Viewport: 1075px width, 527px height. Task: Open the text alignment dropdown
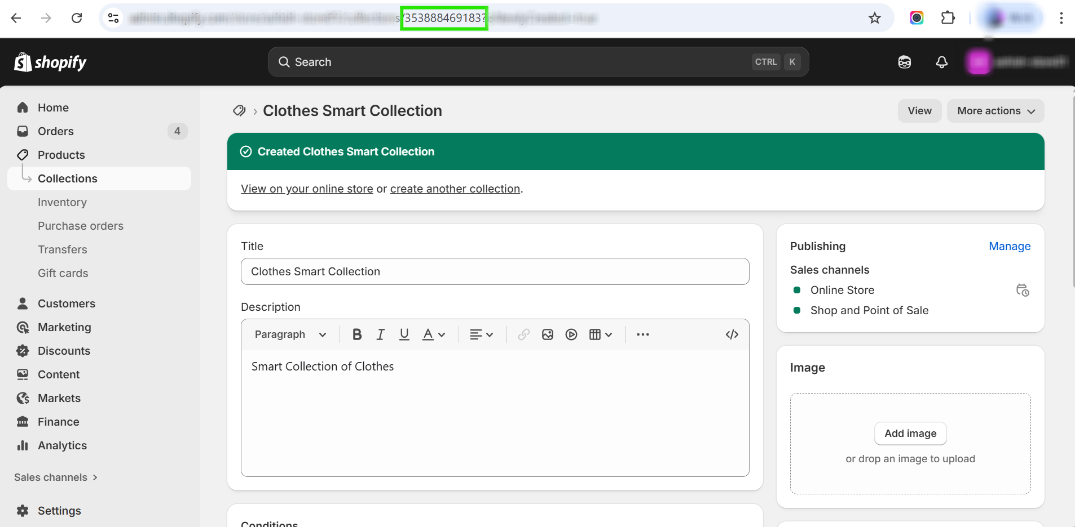point(481,335)
